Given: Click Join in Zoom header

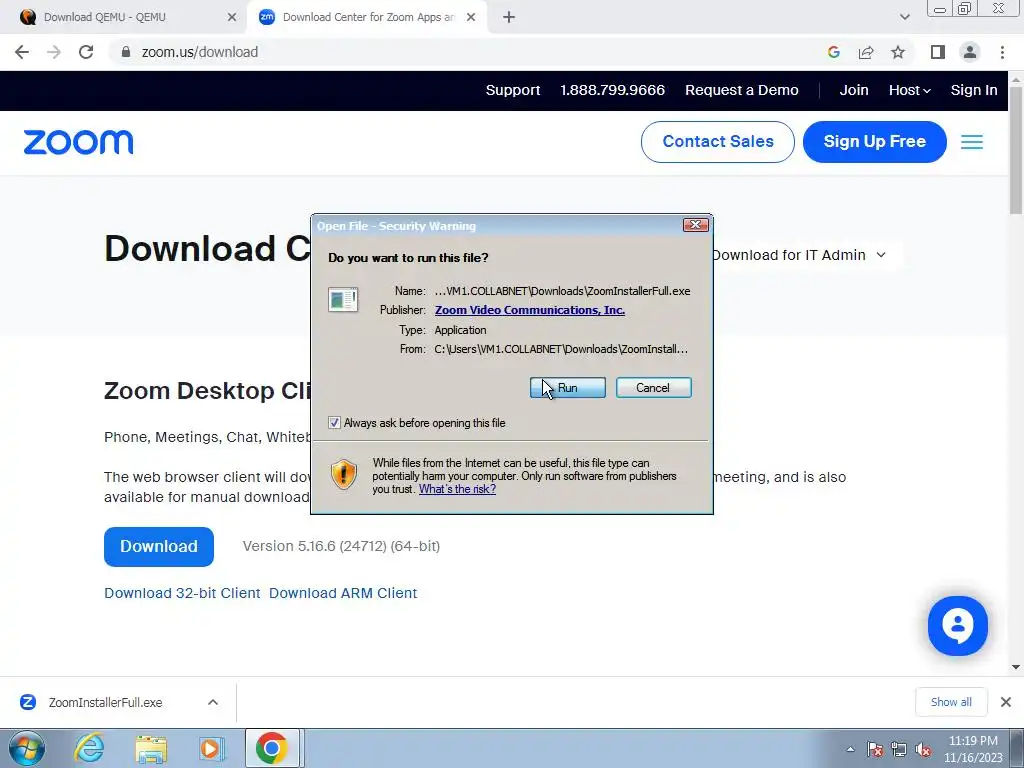Looking at the screenshot, I should [854, 90].
